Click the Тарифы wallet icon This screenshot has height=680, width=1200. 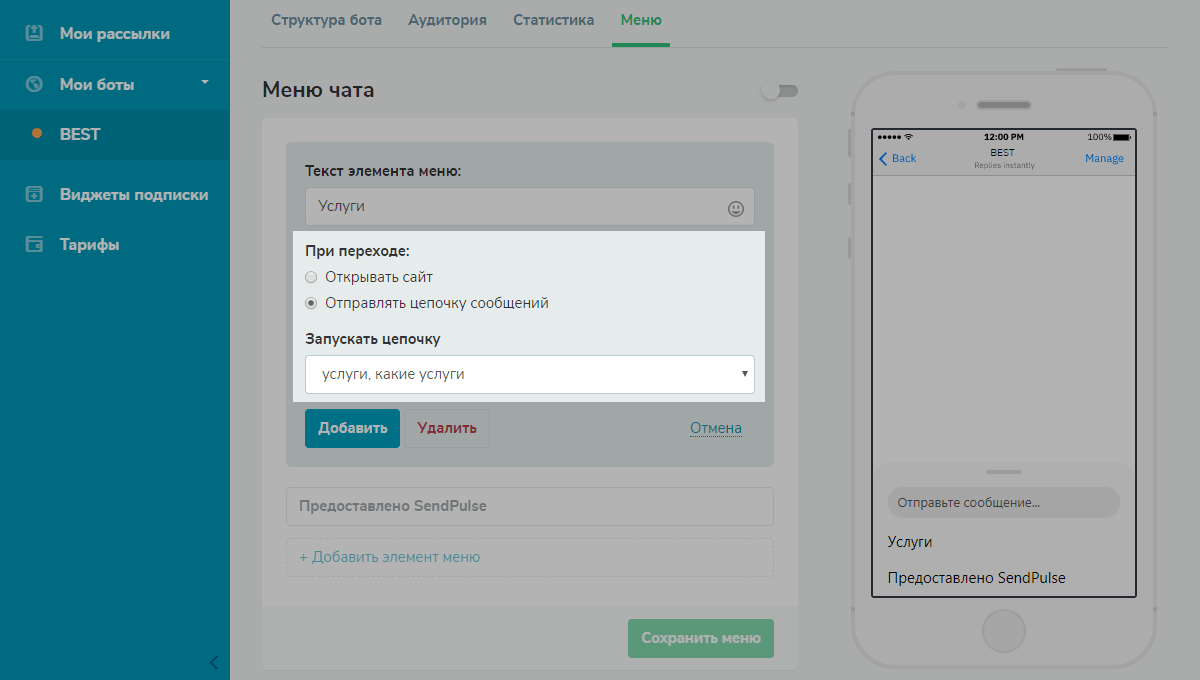(x=34, y=244)
